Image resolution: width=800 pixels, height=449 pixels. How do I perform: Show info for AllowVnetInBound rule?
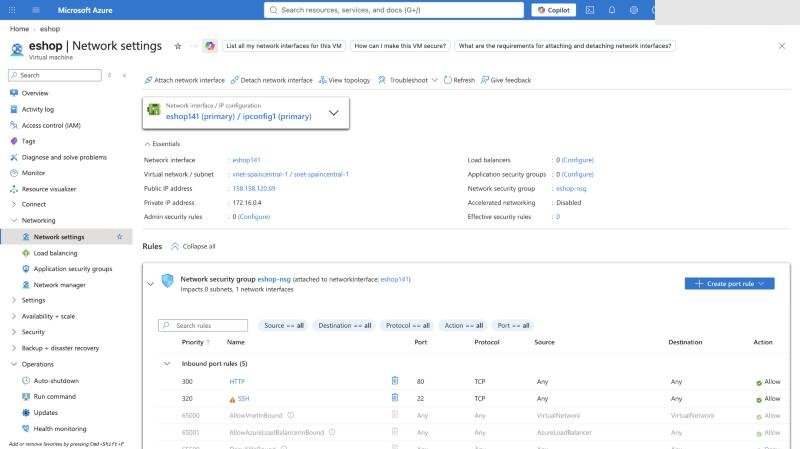(290, 415)
